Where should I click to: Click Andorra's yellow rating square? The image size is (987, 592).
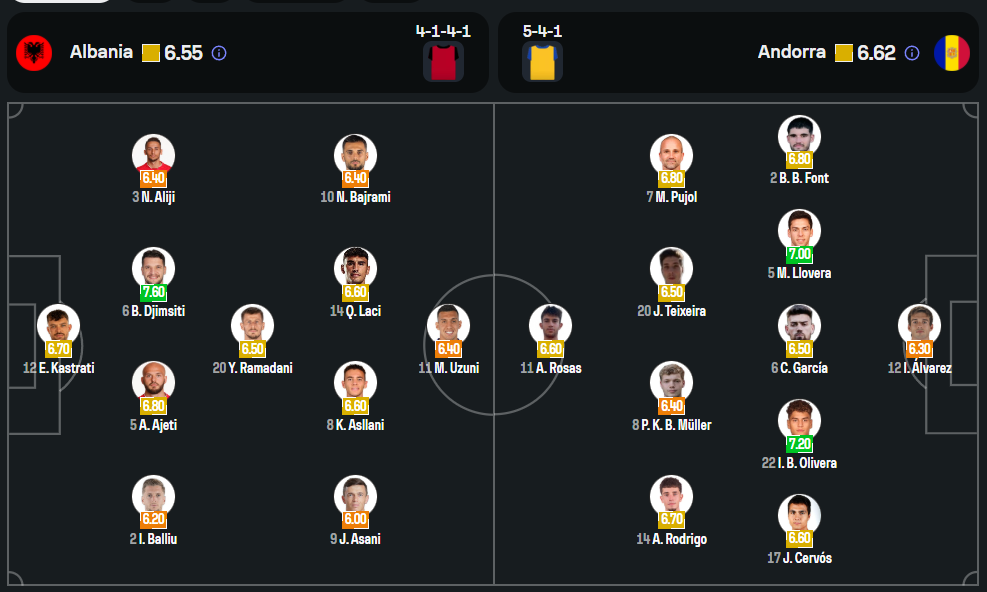click(843, 53)
